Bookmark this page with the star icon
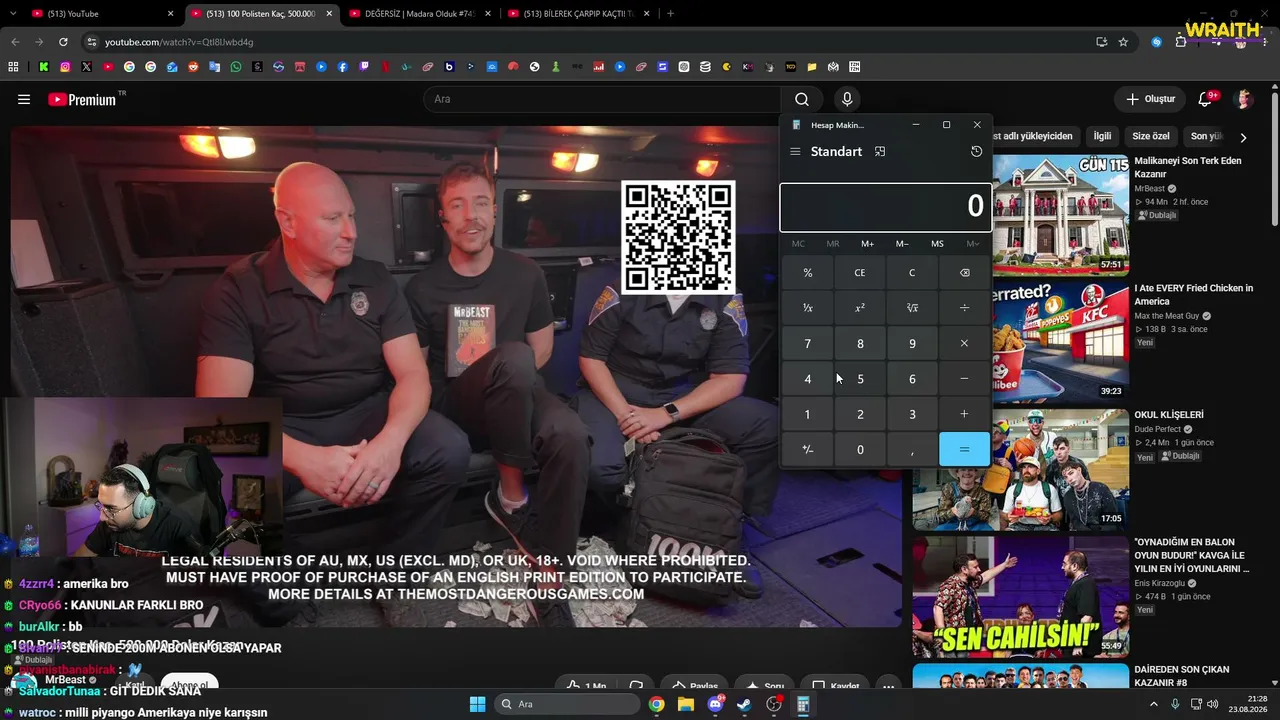Screen dimensions: 1280x720 click(1123, 42)
